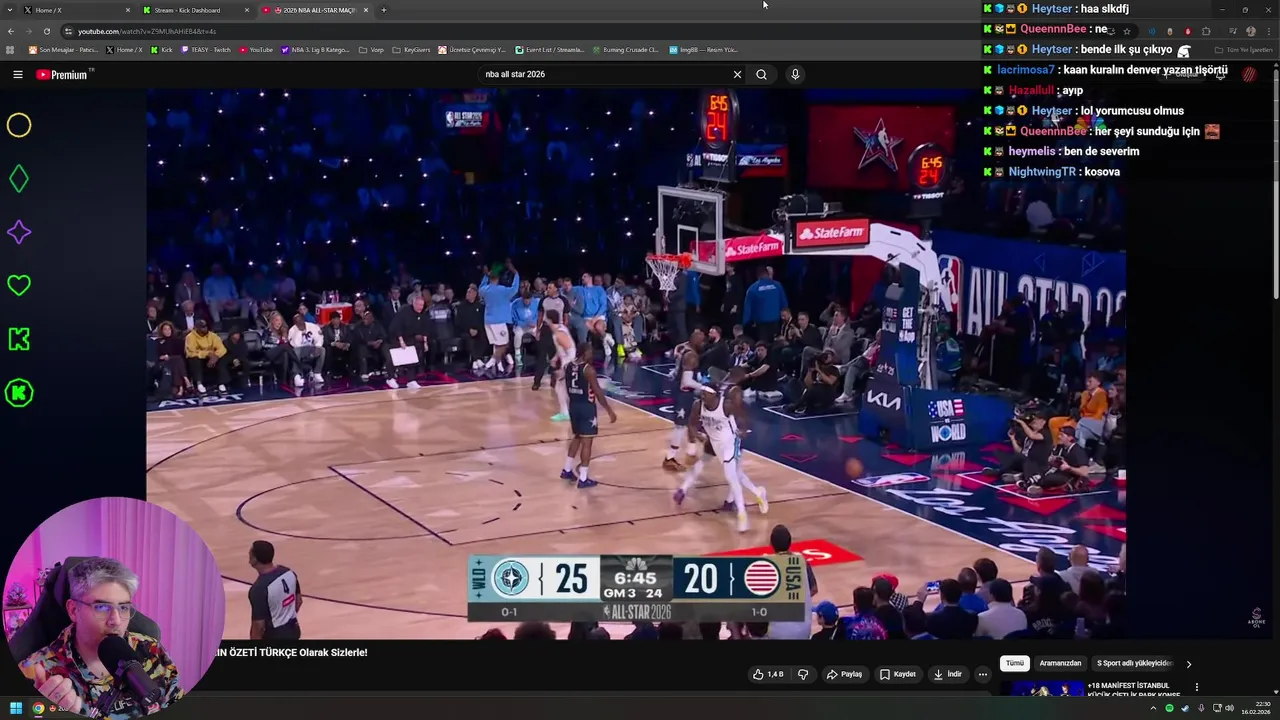Open the ImgBB bookmark
The height and width of the screenshot is (720, 1280).
coord(703,49)
